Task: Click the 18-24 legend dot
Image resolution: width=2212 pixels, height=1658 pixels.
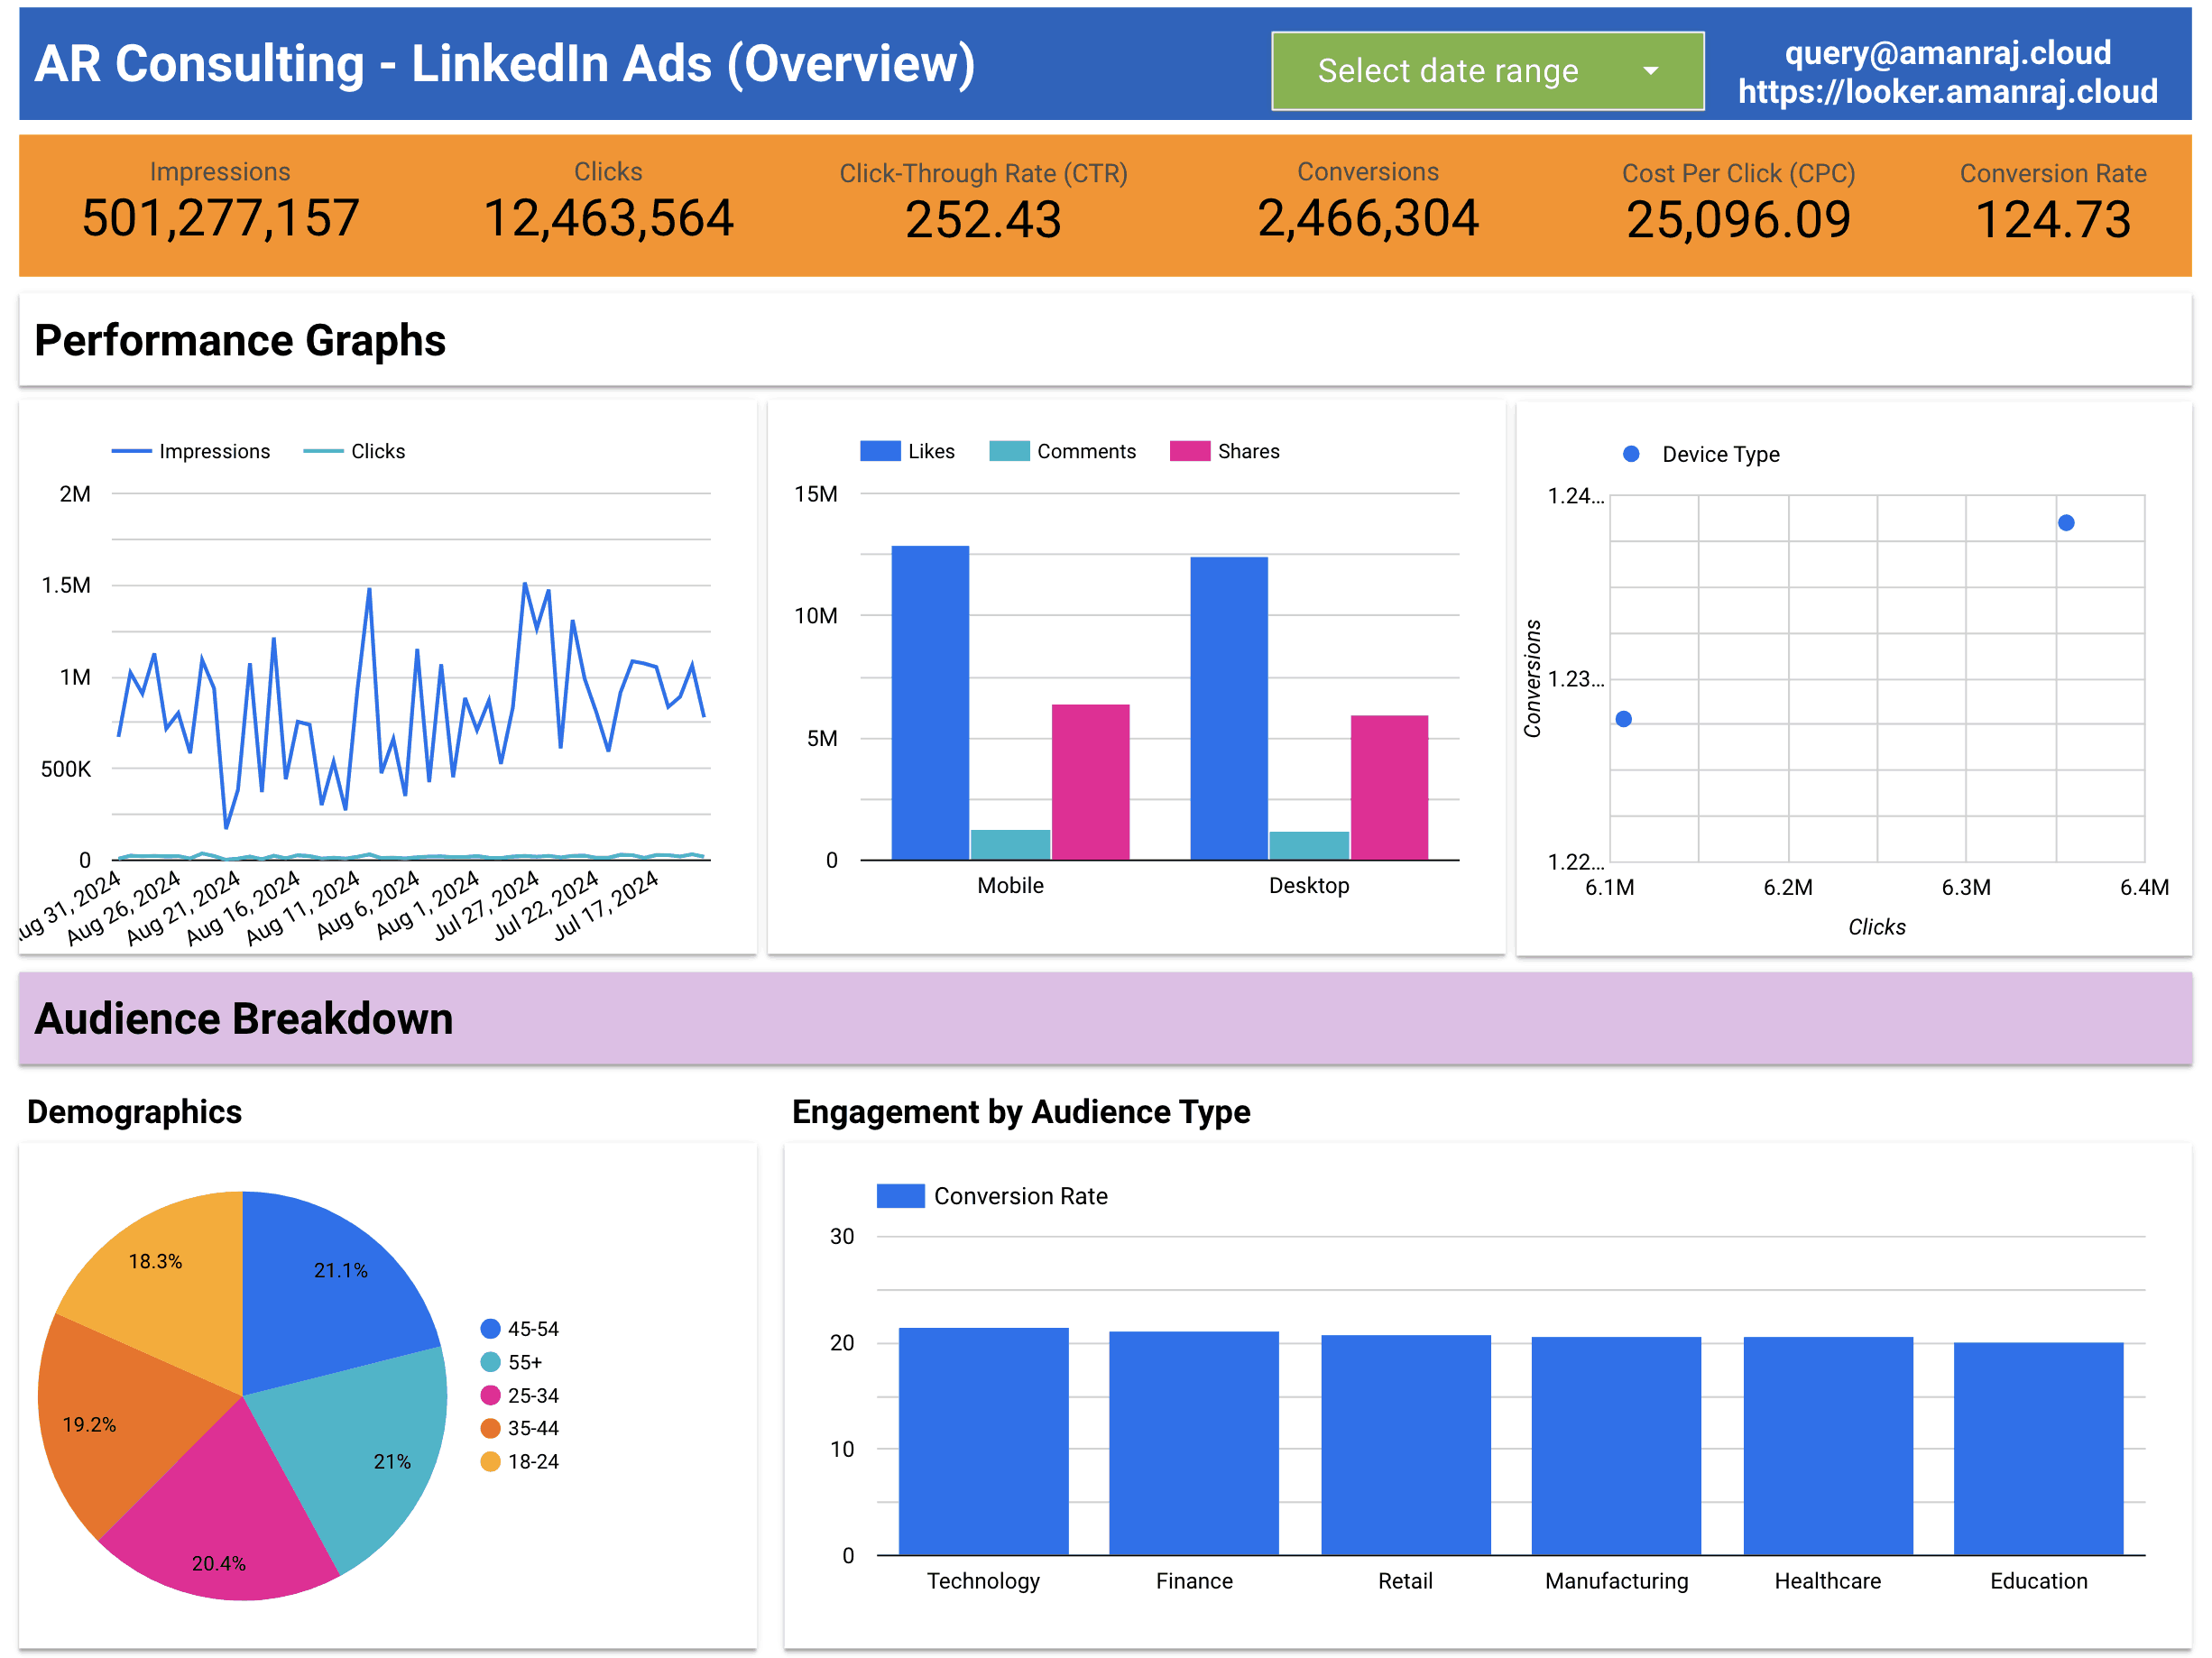Action: 489,1461
